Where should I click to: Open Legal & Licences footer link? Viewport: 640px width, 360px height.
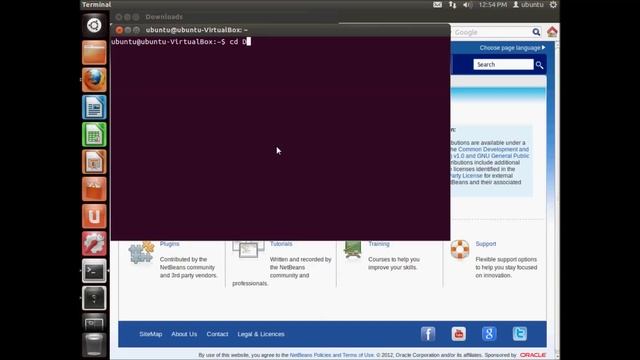click(x=261, y=334)
